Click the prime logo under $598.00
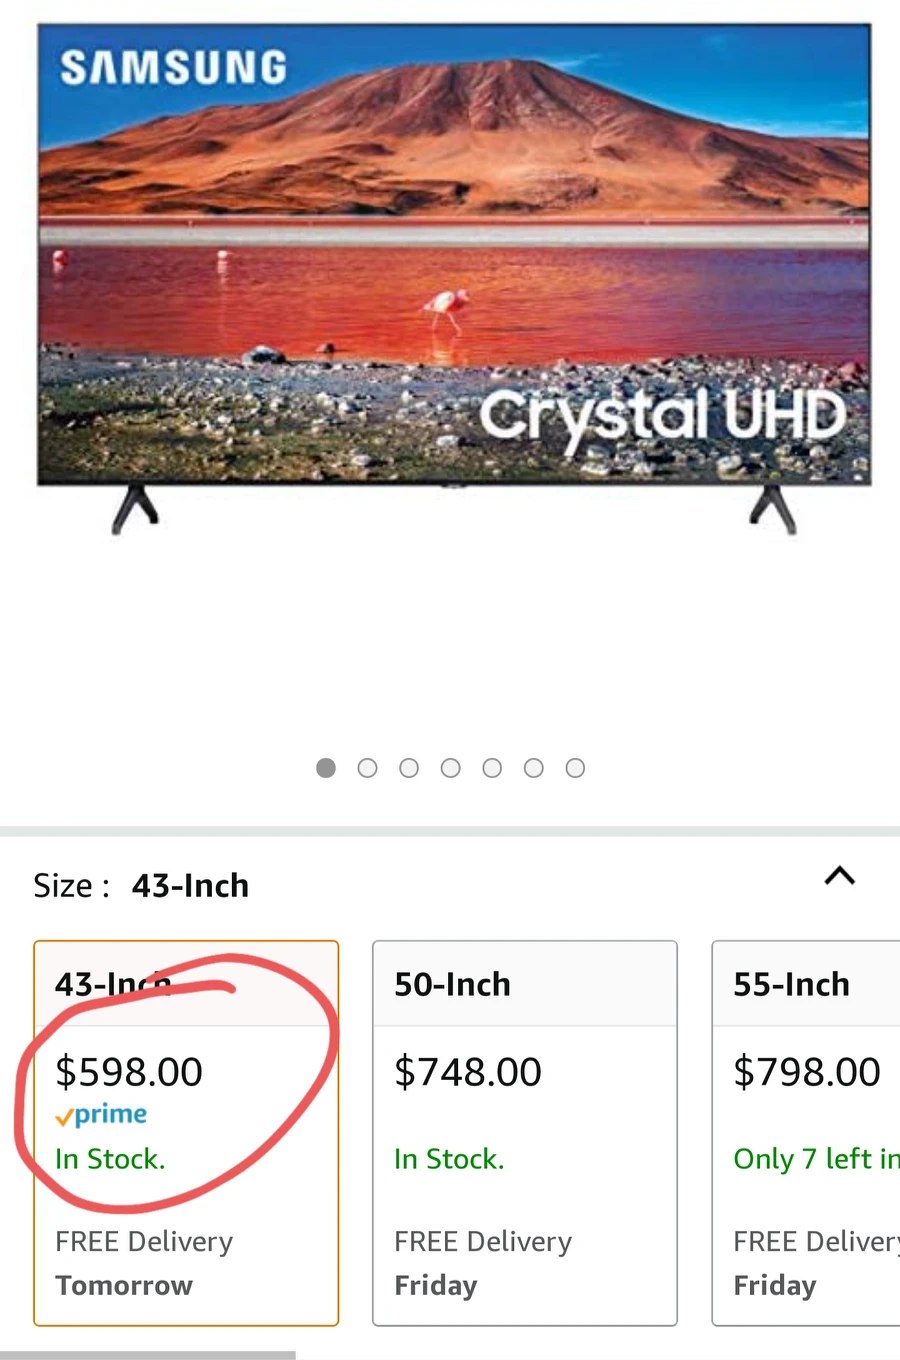900x1360 pixels. tap(101, 1115)
